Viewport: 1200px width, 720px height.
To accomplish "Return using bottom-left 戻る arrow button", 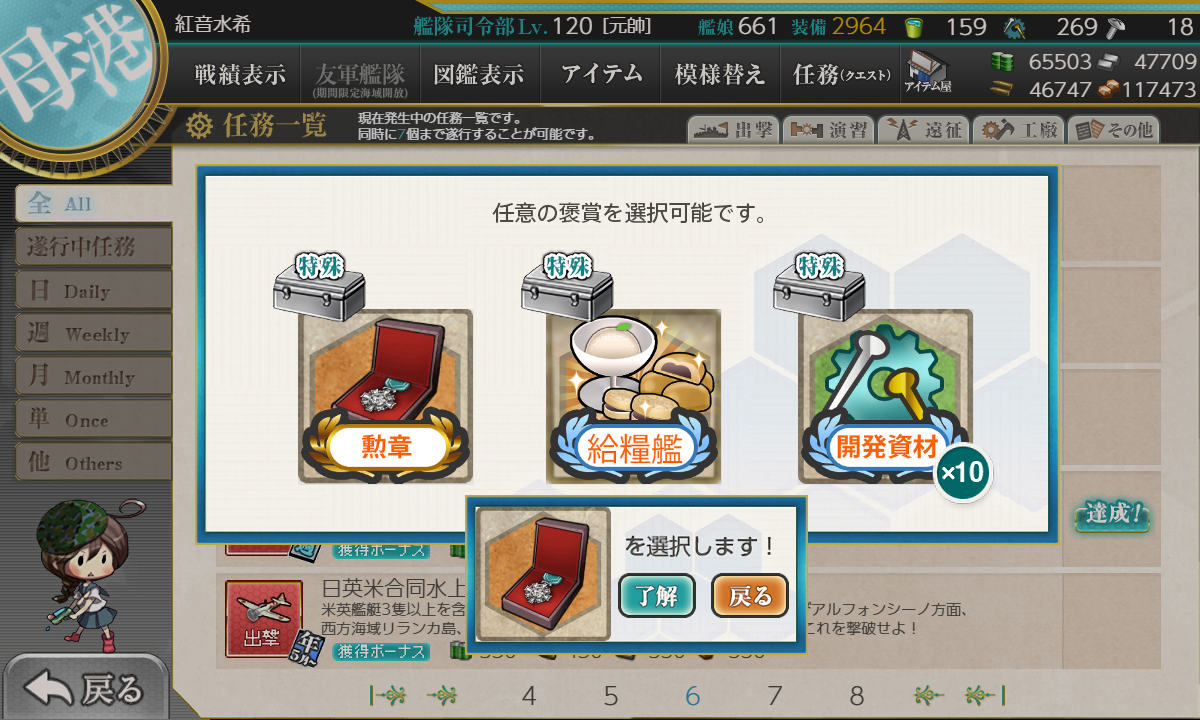I will tap(83, 689).
